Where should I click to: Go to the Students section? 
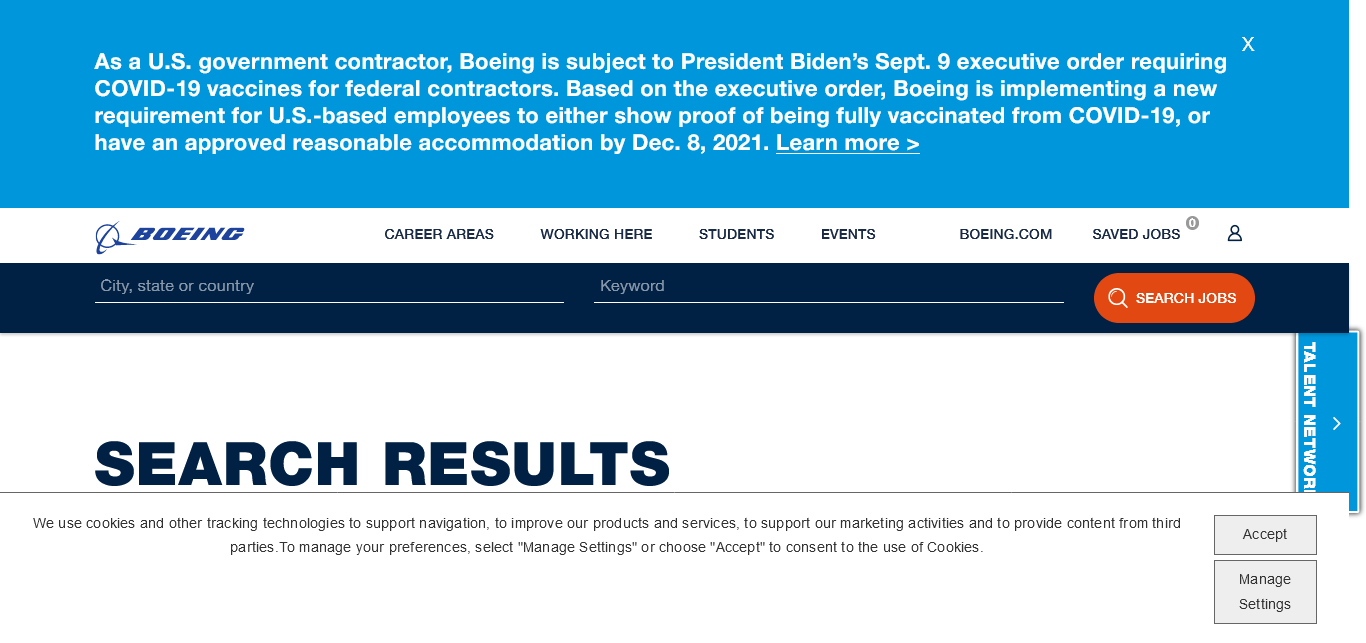click(736, 234)
